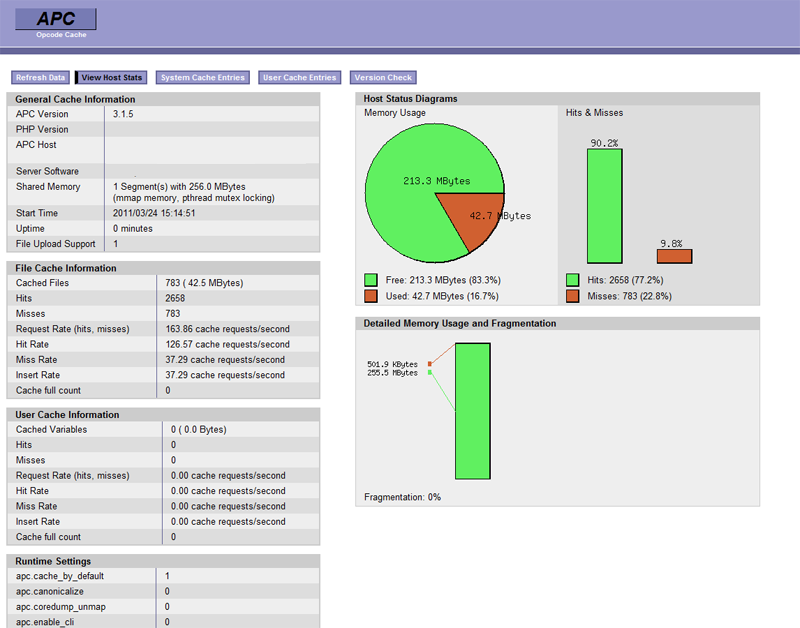
Task: Click the green marker beside 255.5 MBytes
Action: point(430,372)
